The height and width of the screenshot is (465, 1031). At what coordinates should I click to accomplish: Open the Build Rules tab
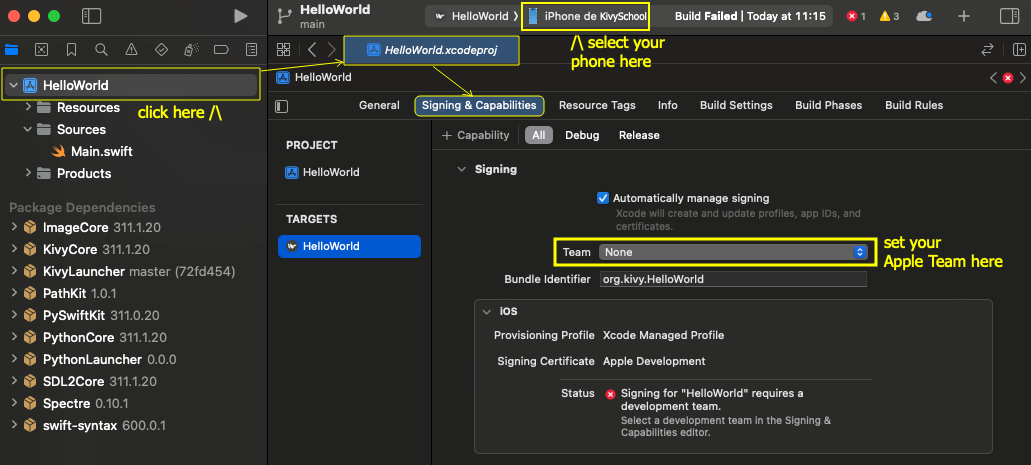(x=914, y=105)
